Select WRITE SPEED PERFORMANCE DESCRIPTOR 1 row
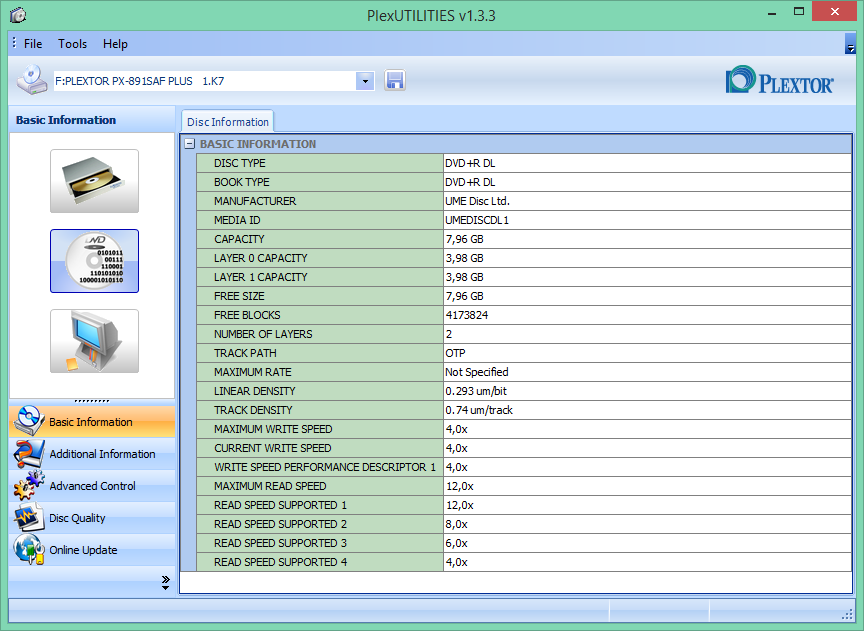Screen dimensions: 864x631 click(x=524, y=467)
